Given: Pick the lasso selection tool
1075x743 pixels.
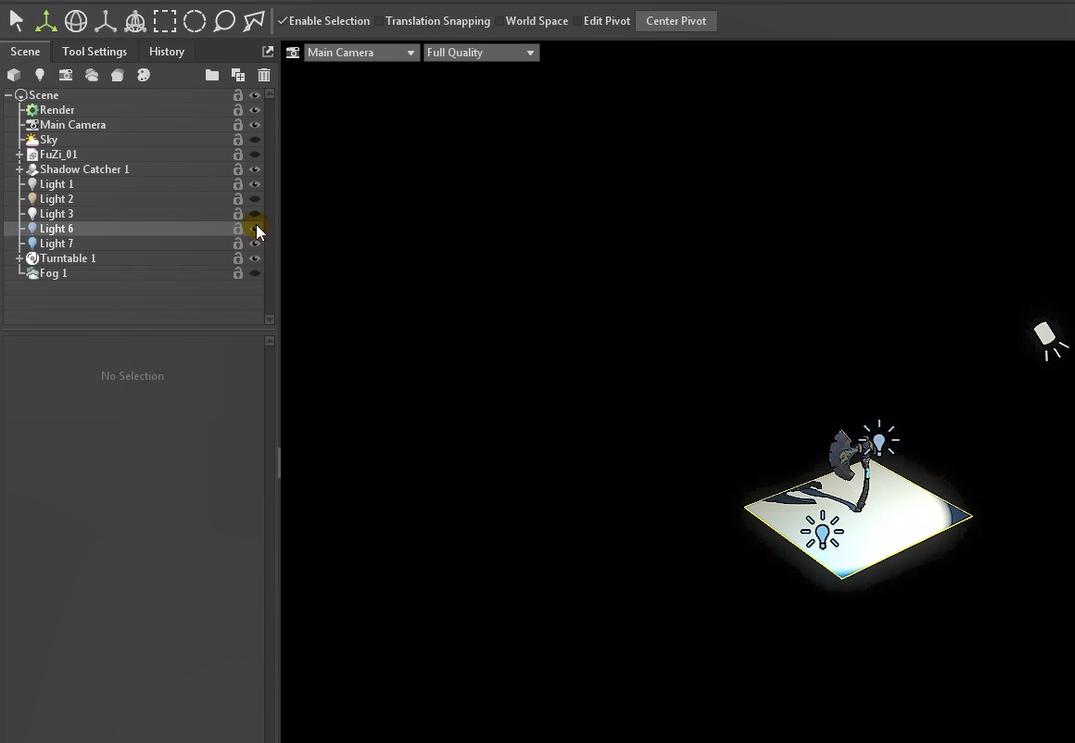Looking at the screenshot, I should [x=224, y=20].
